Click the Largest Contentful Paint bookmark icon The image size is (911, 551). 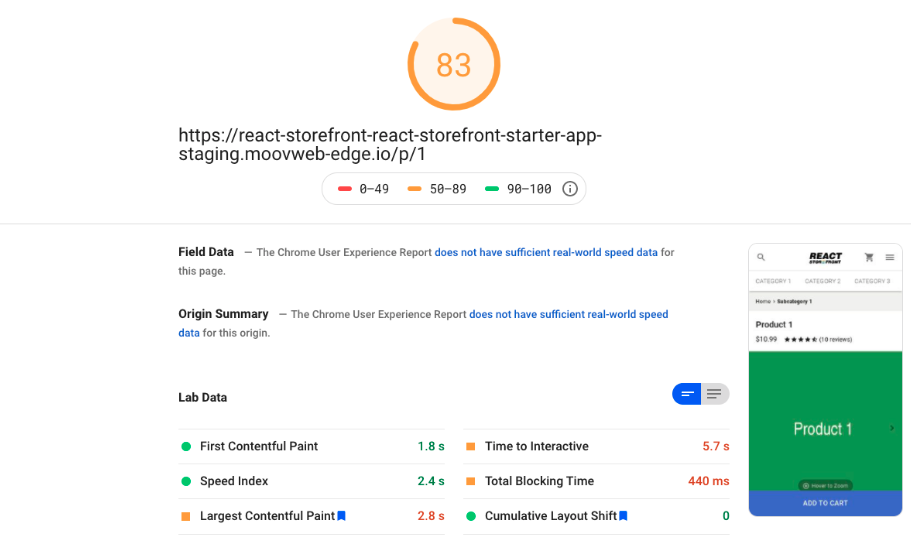point(342,516)
